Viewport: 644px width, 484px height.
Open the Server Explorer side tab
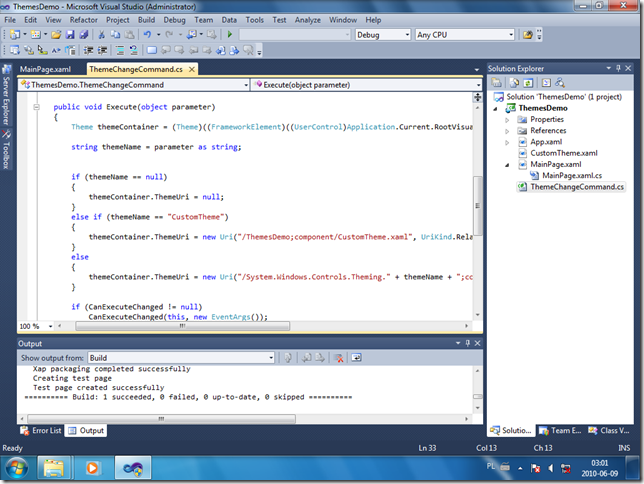(x=6, y=95)
